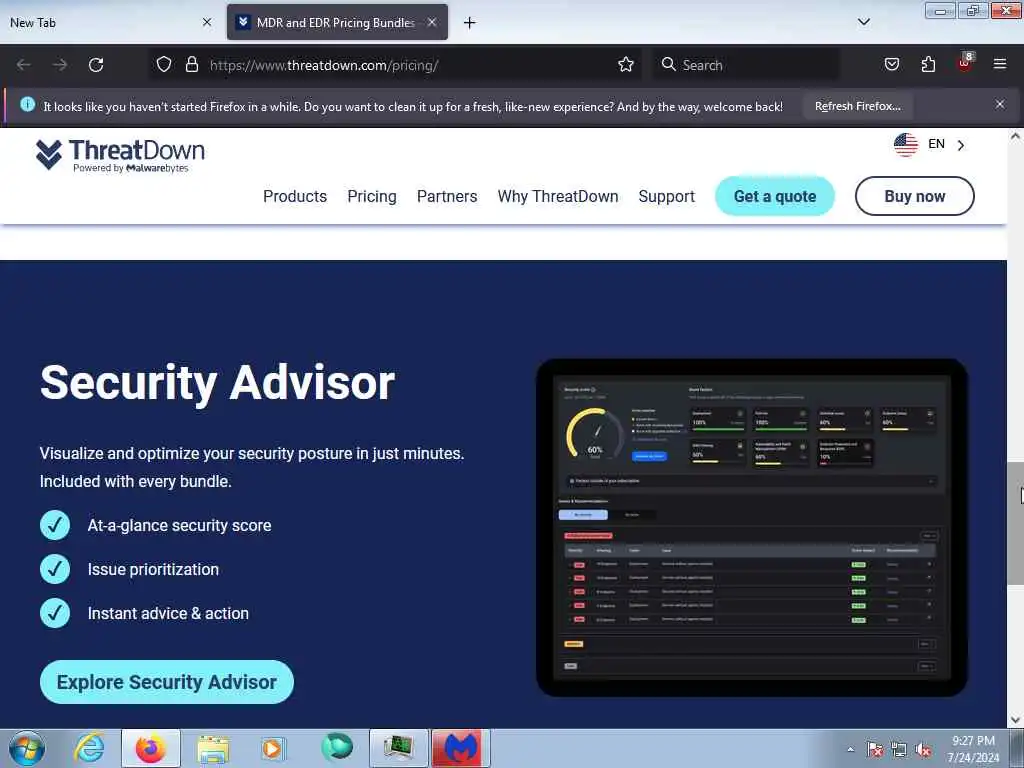Click the Firefox taskbar icon
Image resolution: width=1024 pixels, height=768 pixels.
point(150,748)
